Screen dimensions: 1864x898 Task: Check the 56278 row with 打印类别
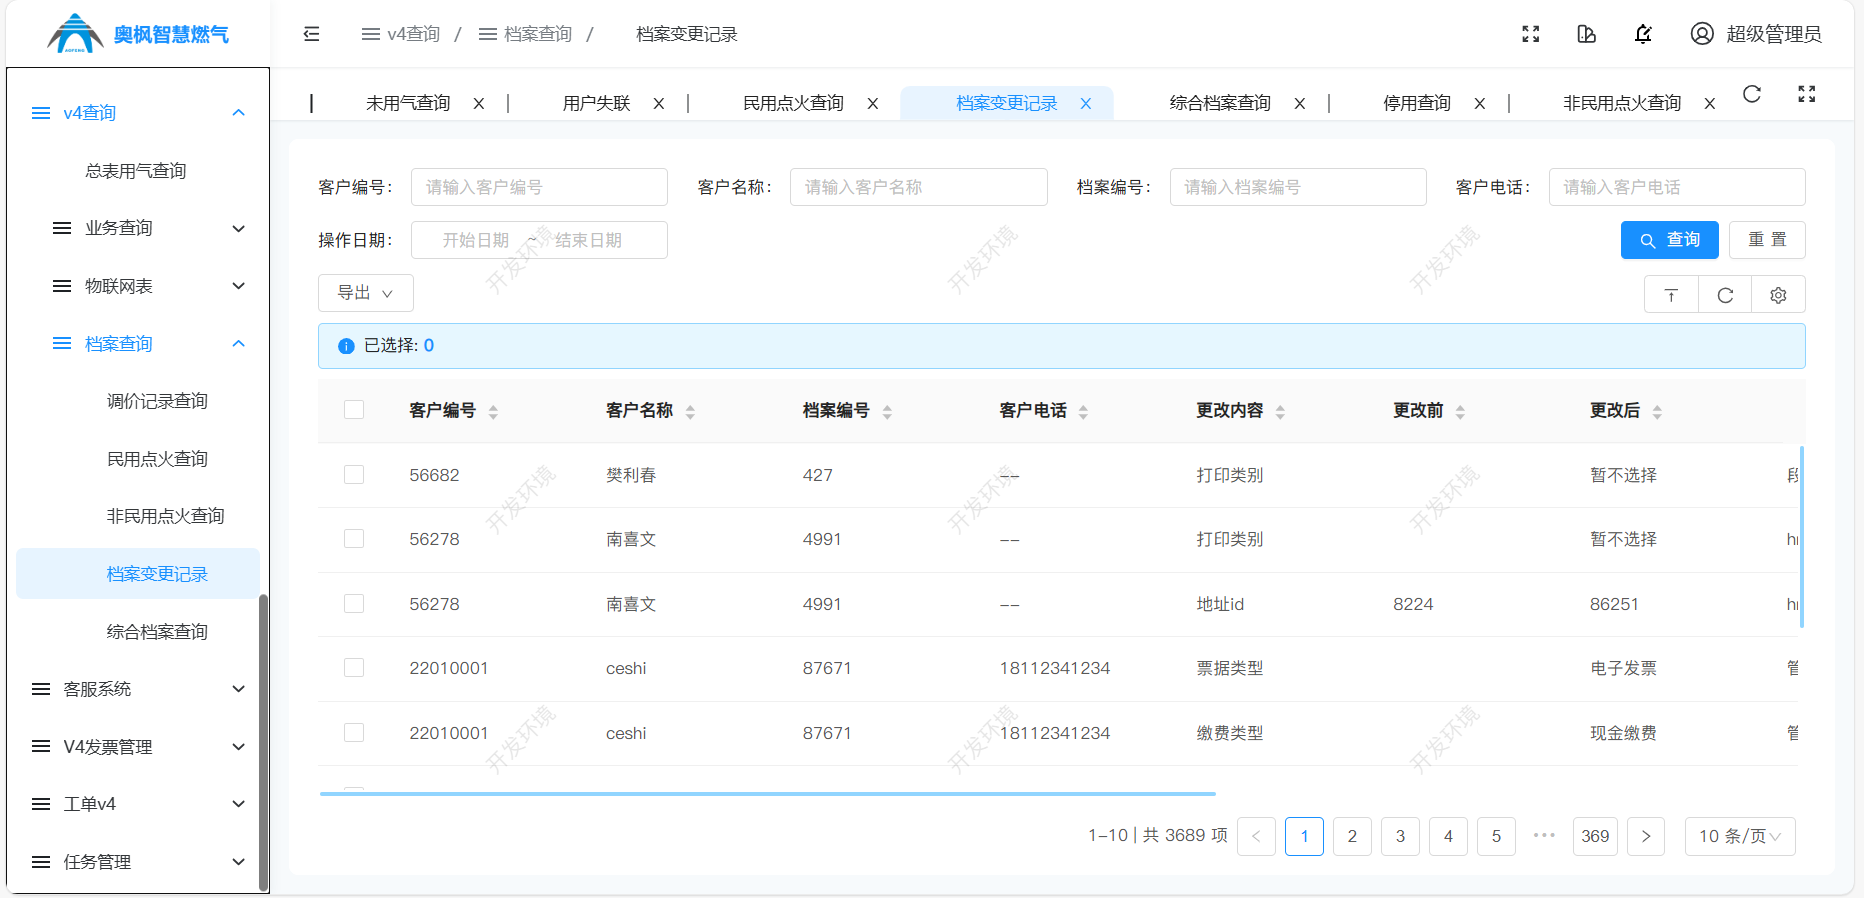(354, 539)
